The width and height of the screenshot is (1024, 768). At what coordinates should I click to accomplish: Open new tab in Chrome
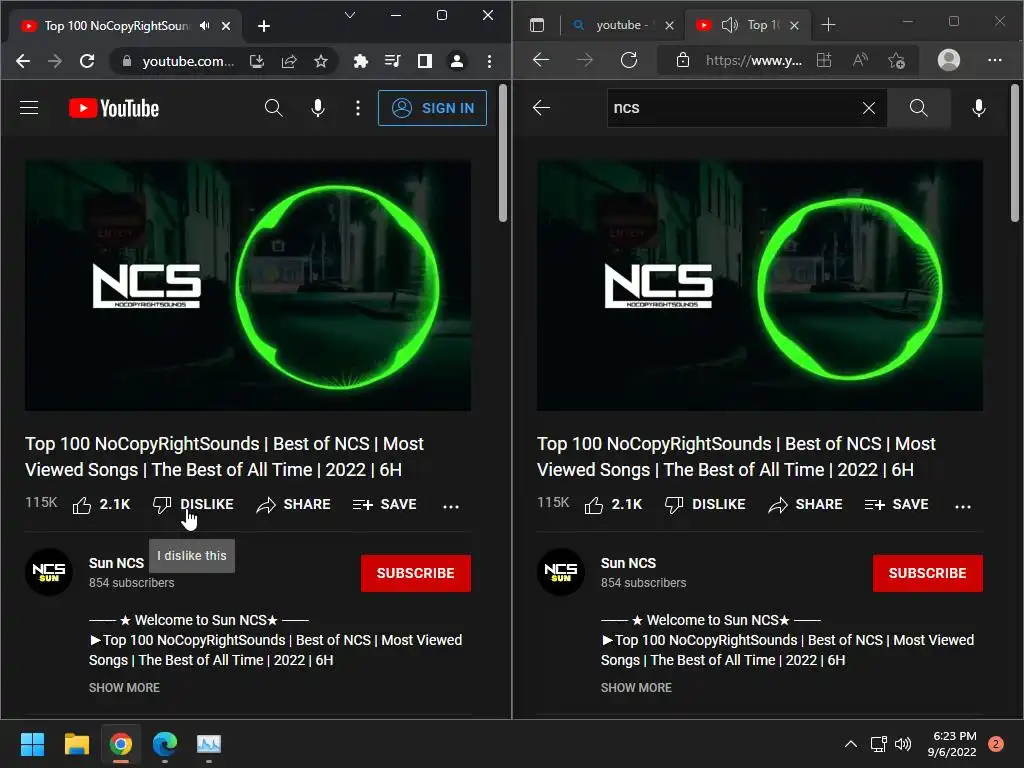(264, 26)
